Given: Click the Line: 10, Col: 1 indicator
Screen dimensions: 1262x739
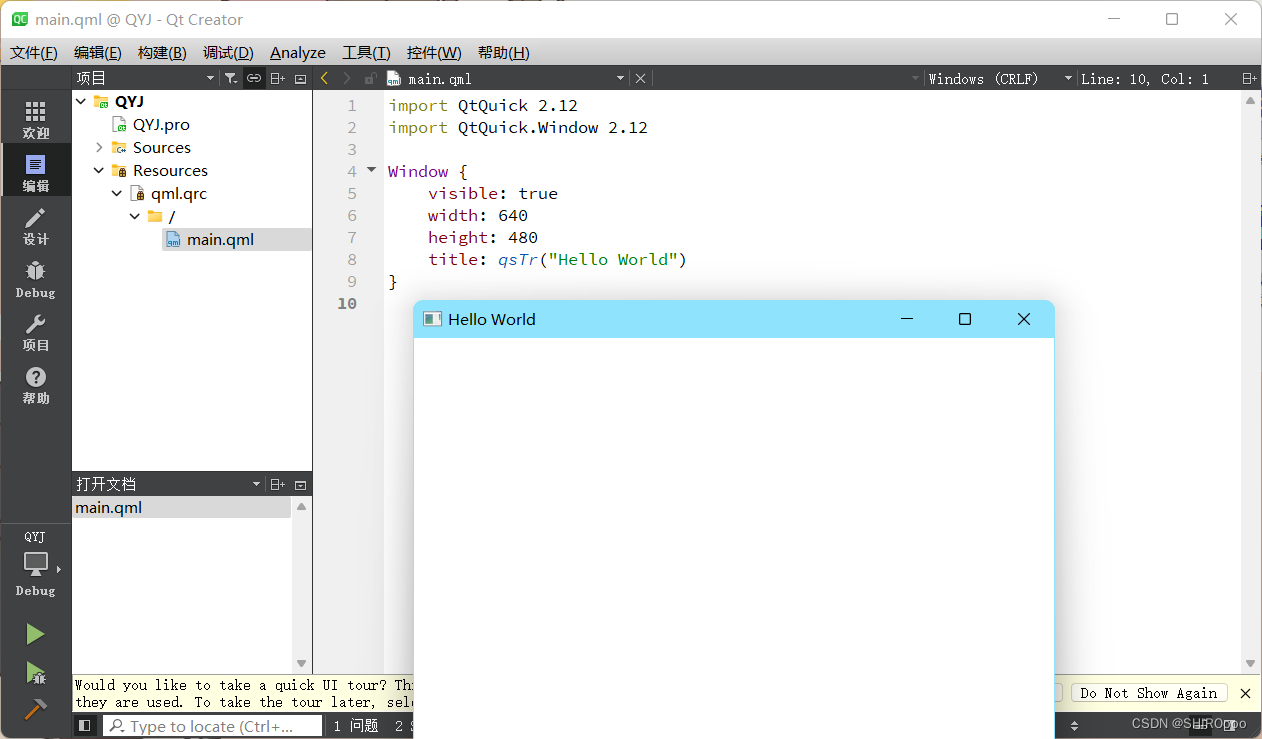Looking at the screenshot, I should [1144, 78].
